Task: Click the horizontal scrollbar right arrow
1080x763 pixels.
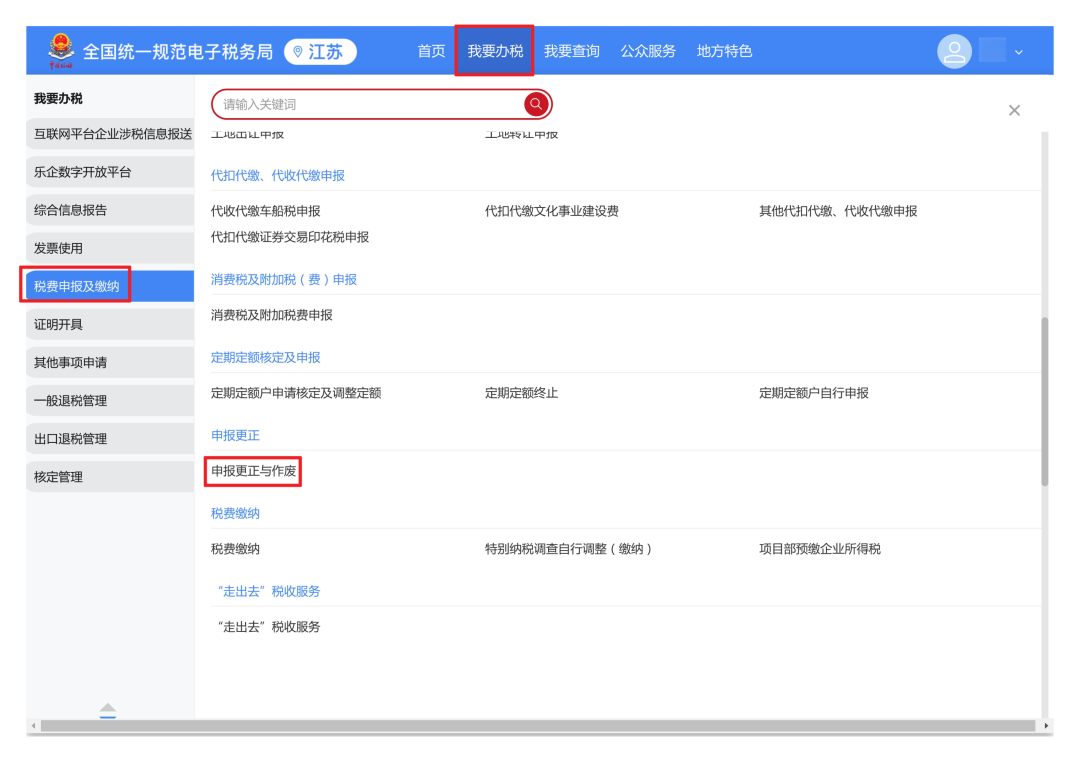Action: (x=1046, y=726)
